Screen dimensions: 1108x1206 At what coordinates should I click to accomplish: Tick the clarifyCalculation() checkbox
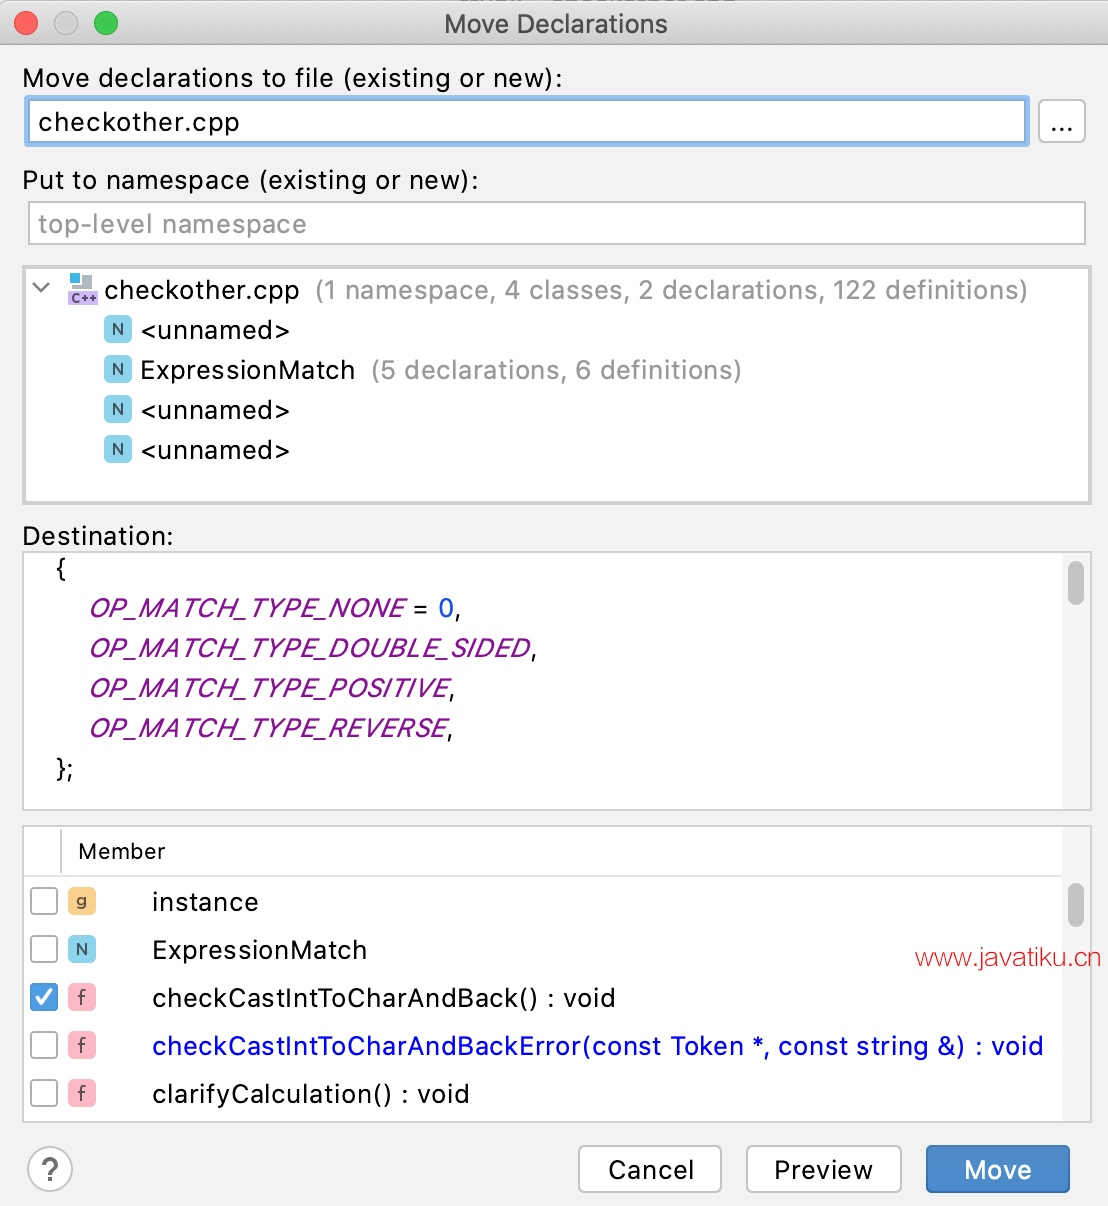click(x=44, y=1093)
